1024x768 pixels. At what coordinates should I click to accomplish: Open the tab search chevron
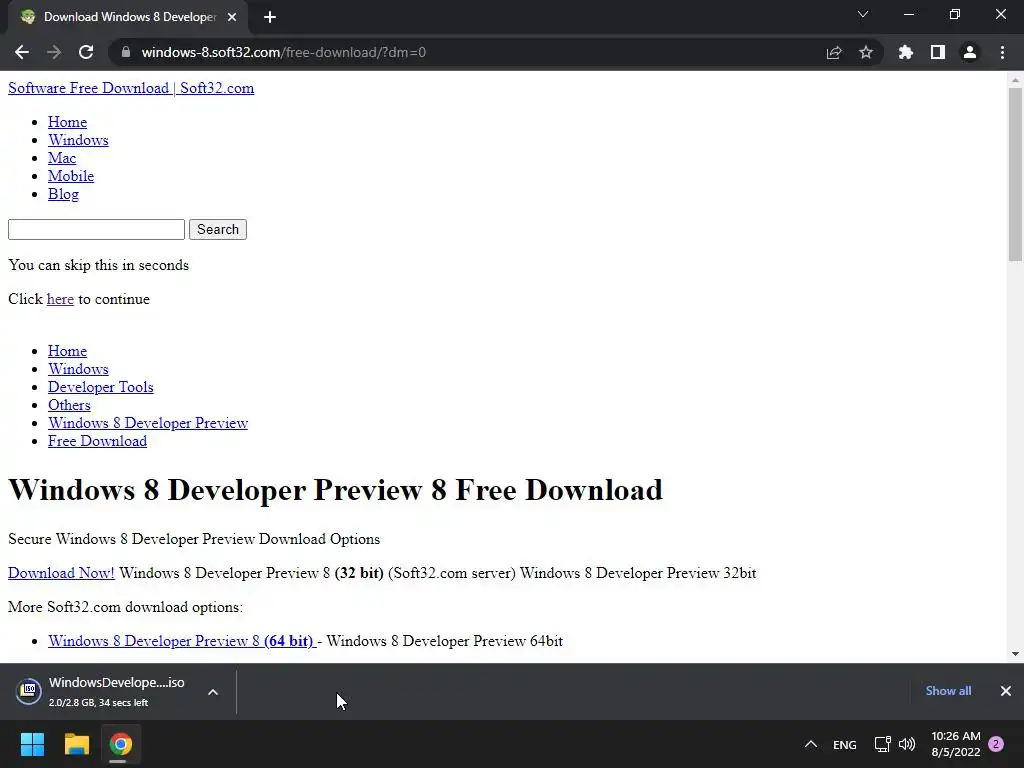863,14
